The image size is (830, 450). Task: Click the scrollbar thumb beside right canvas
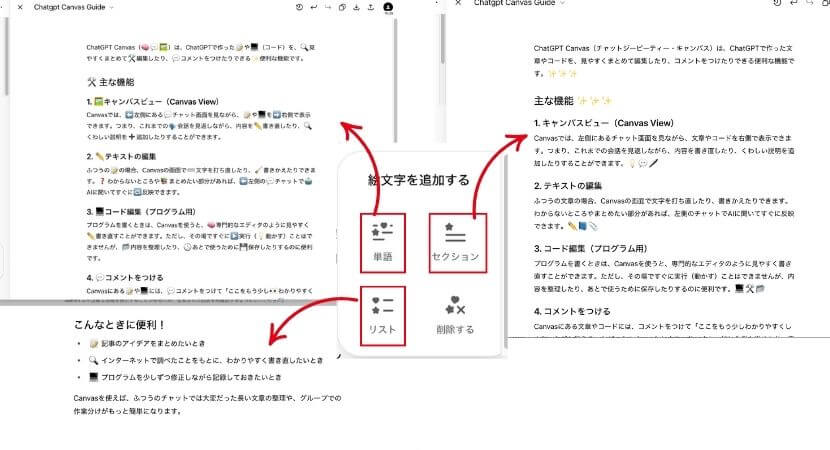pyautogui.click(x=443, y=40)
